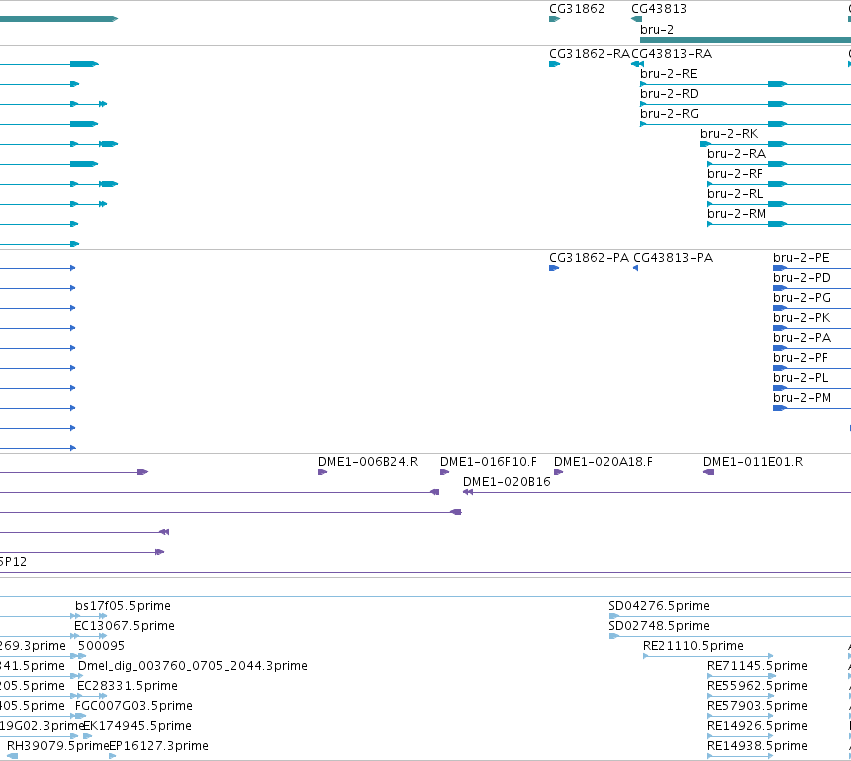Click transcript bru-2-RA label
This screenshot has width=851, height=761.
[x=736, y=154]
